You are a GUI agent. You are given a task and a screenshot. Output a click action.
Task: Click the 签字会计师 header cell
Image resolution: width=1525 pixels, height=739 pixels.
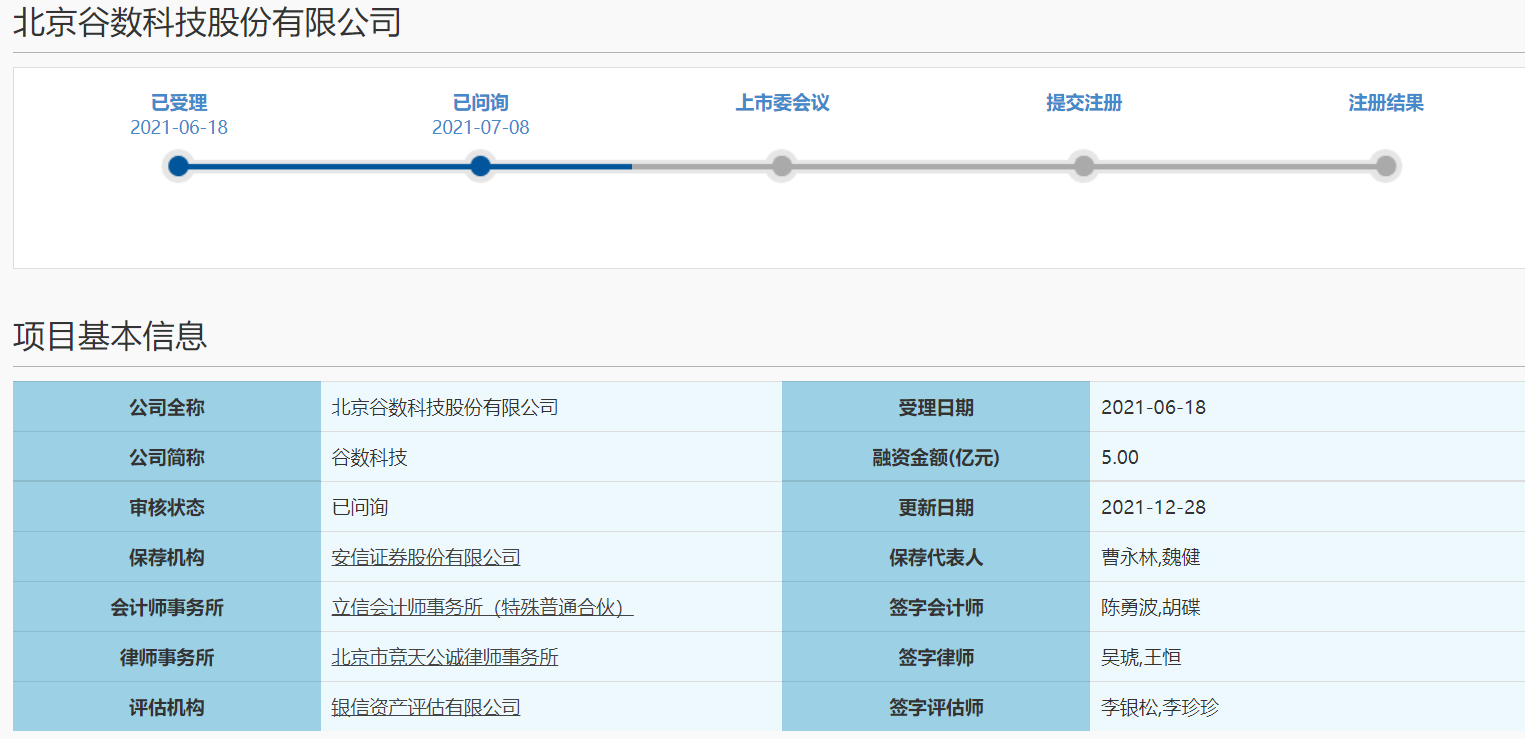pos(936,607)
